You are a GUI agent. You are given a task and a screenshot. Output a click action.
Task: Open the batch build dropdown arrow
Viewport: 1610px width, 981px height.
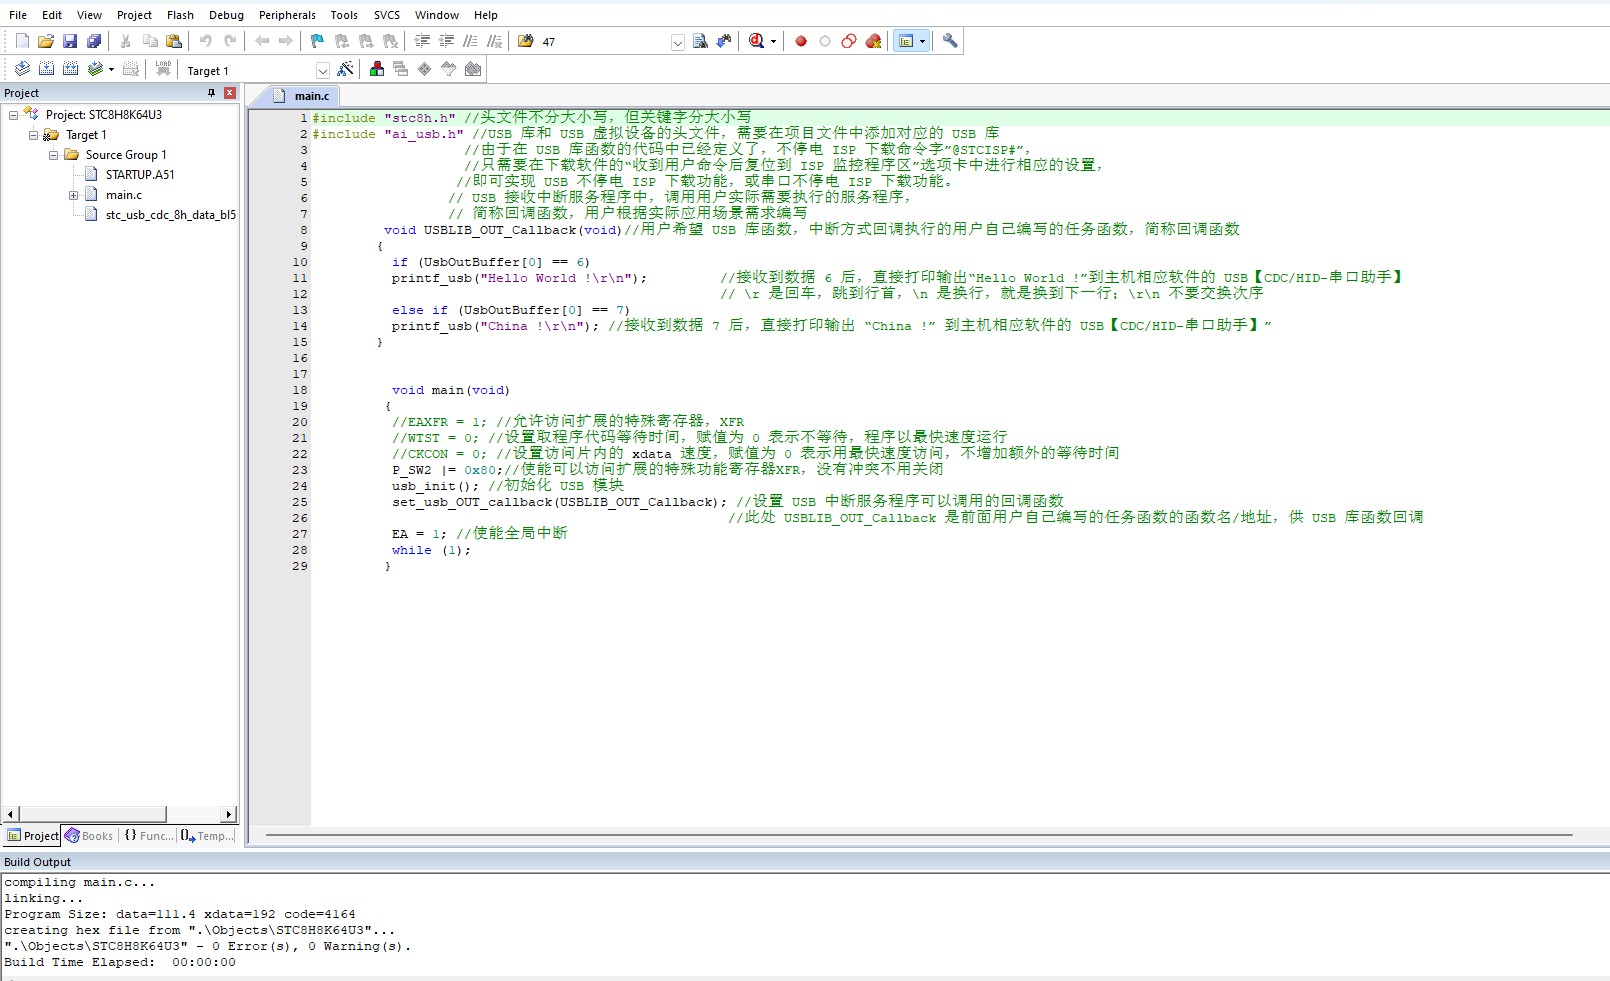pyautogui.click(x=111, y=70)
